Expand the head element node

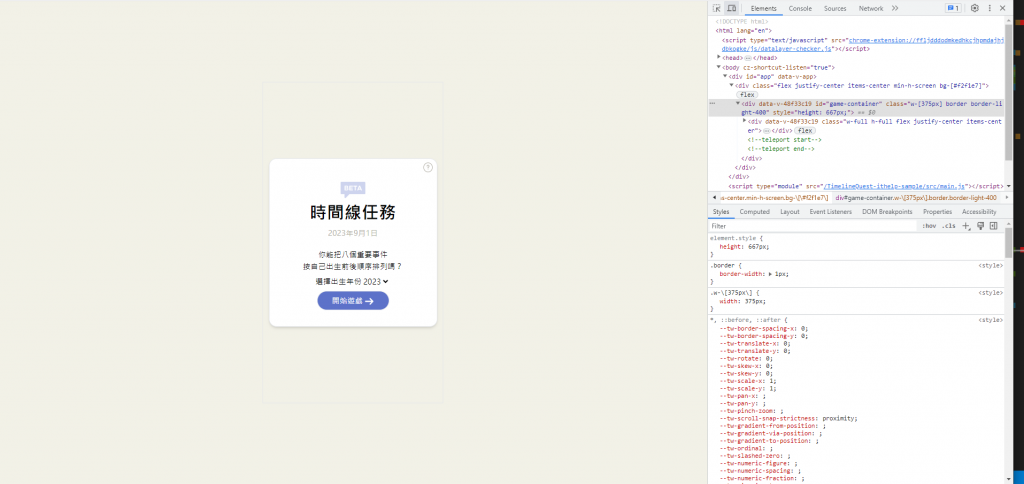click(719, 57)
